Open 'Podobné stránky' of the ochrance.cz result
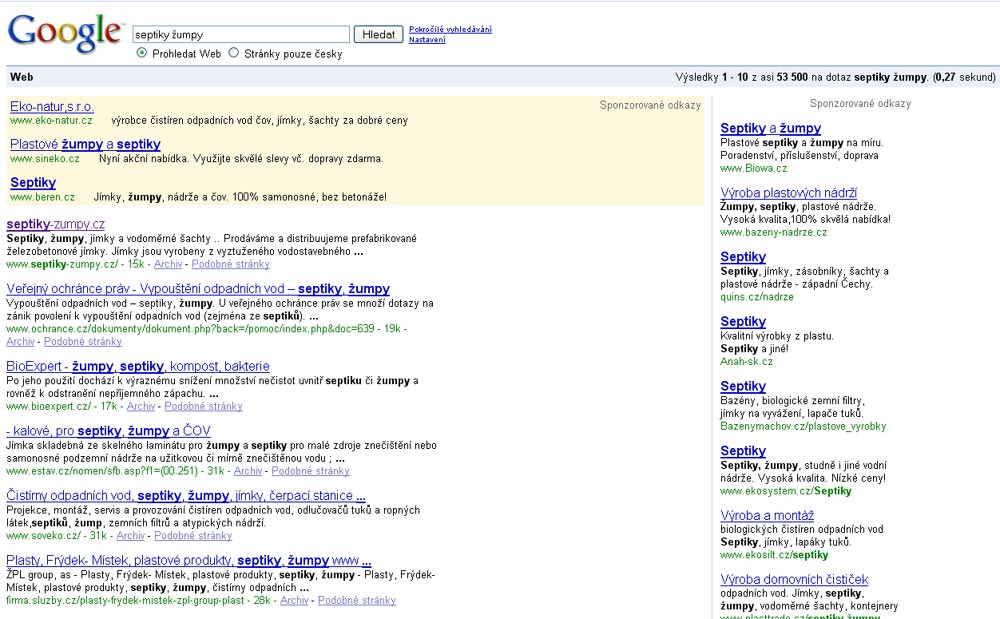This screenshot has width=1000, height=619. click(83, 342)
